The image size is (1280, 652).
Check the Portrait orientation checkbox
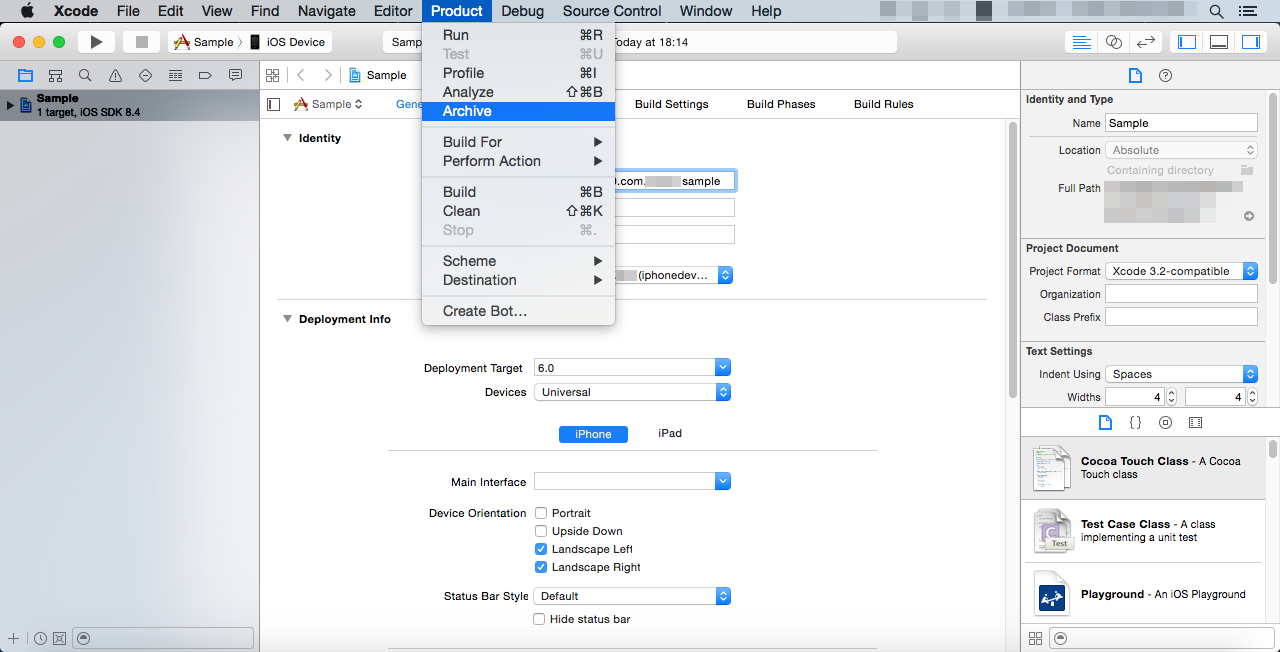pyautogui.click(x=540, y=513)
